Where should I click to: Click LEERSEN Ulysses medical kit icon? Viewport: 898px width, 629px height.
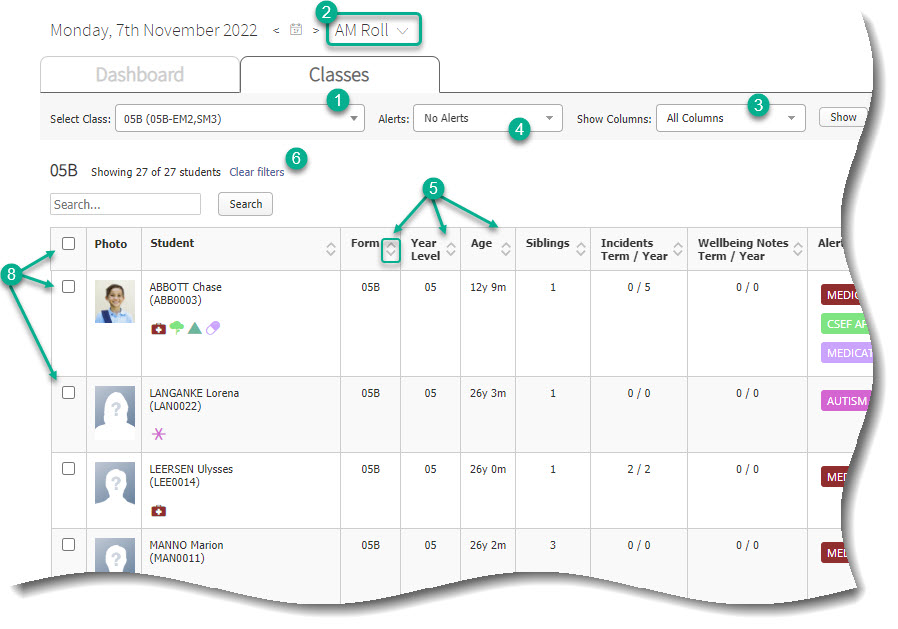coord(159,510)
